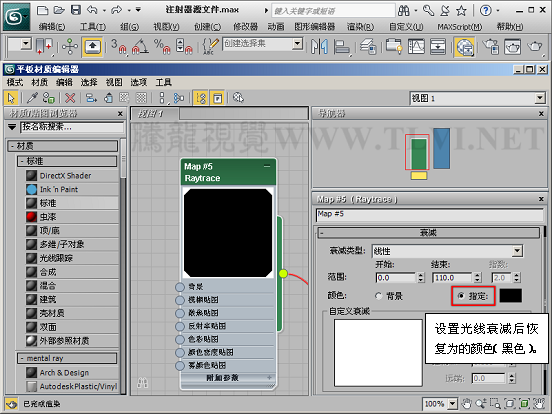Create a new file with New icon

[x=43, y=11]
